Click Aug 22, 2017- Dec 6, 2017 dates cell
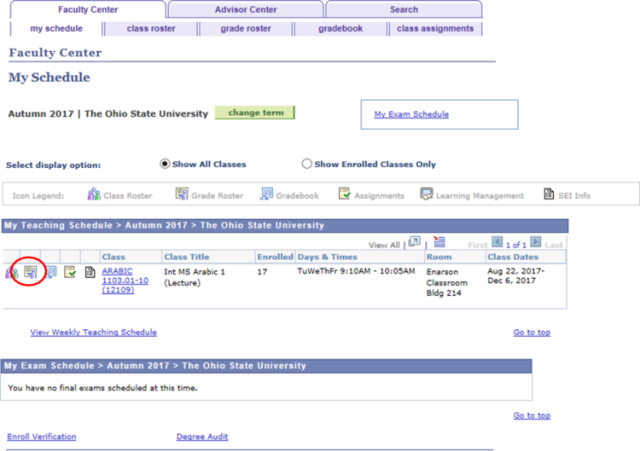 pos(516,276)
